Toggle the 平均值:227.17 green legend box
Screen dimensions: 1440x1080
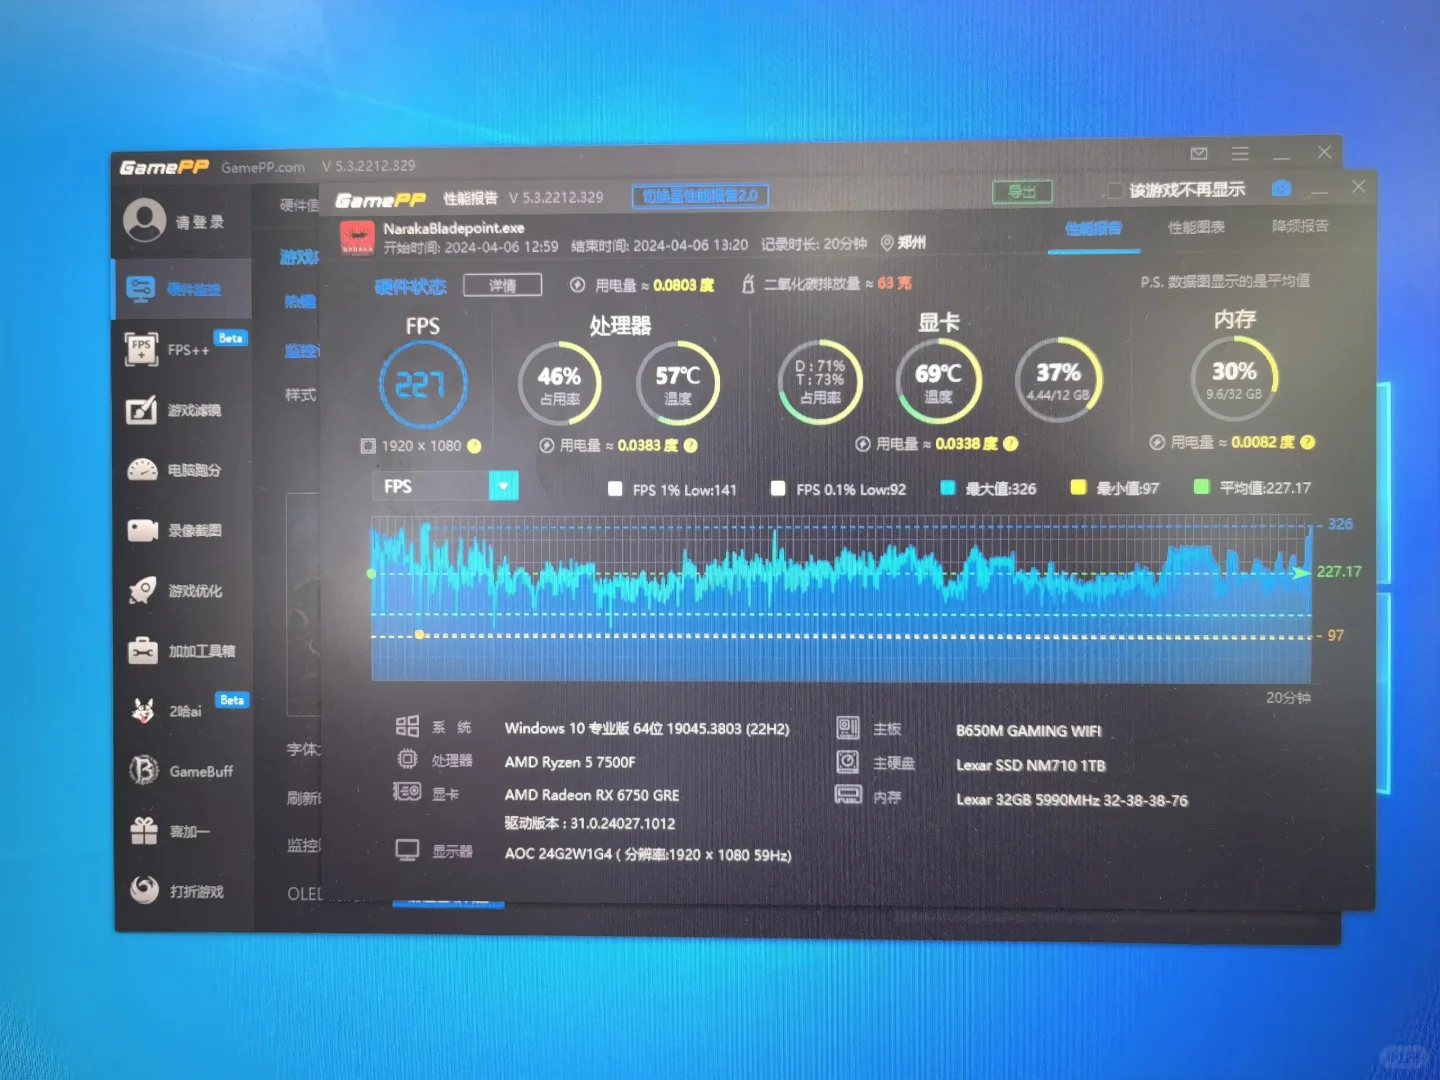coord(1201,486)
